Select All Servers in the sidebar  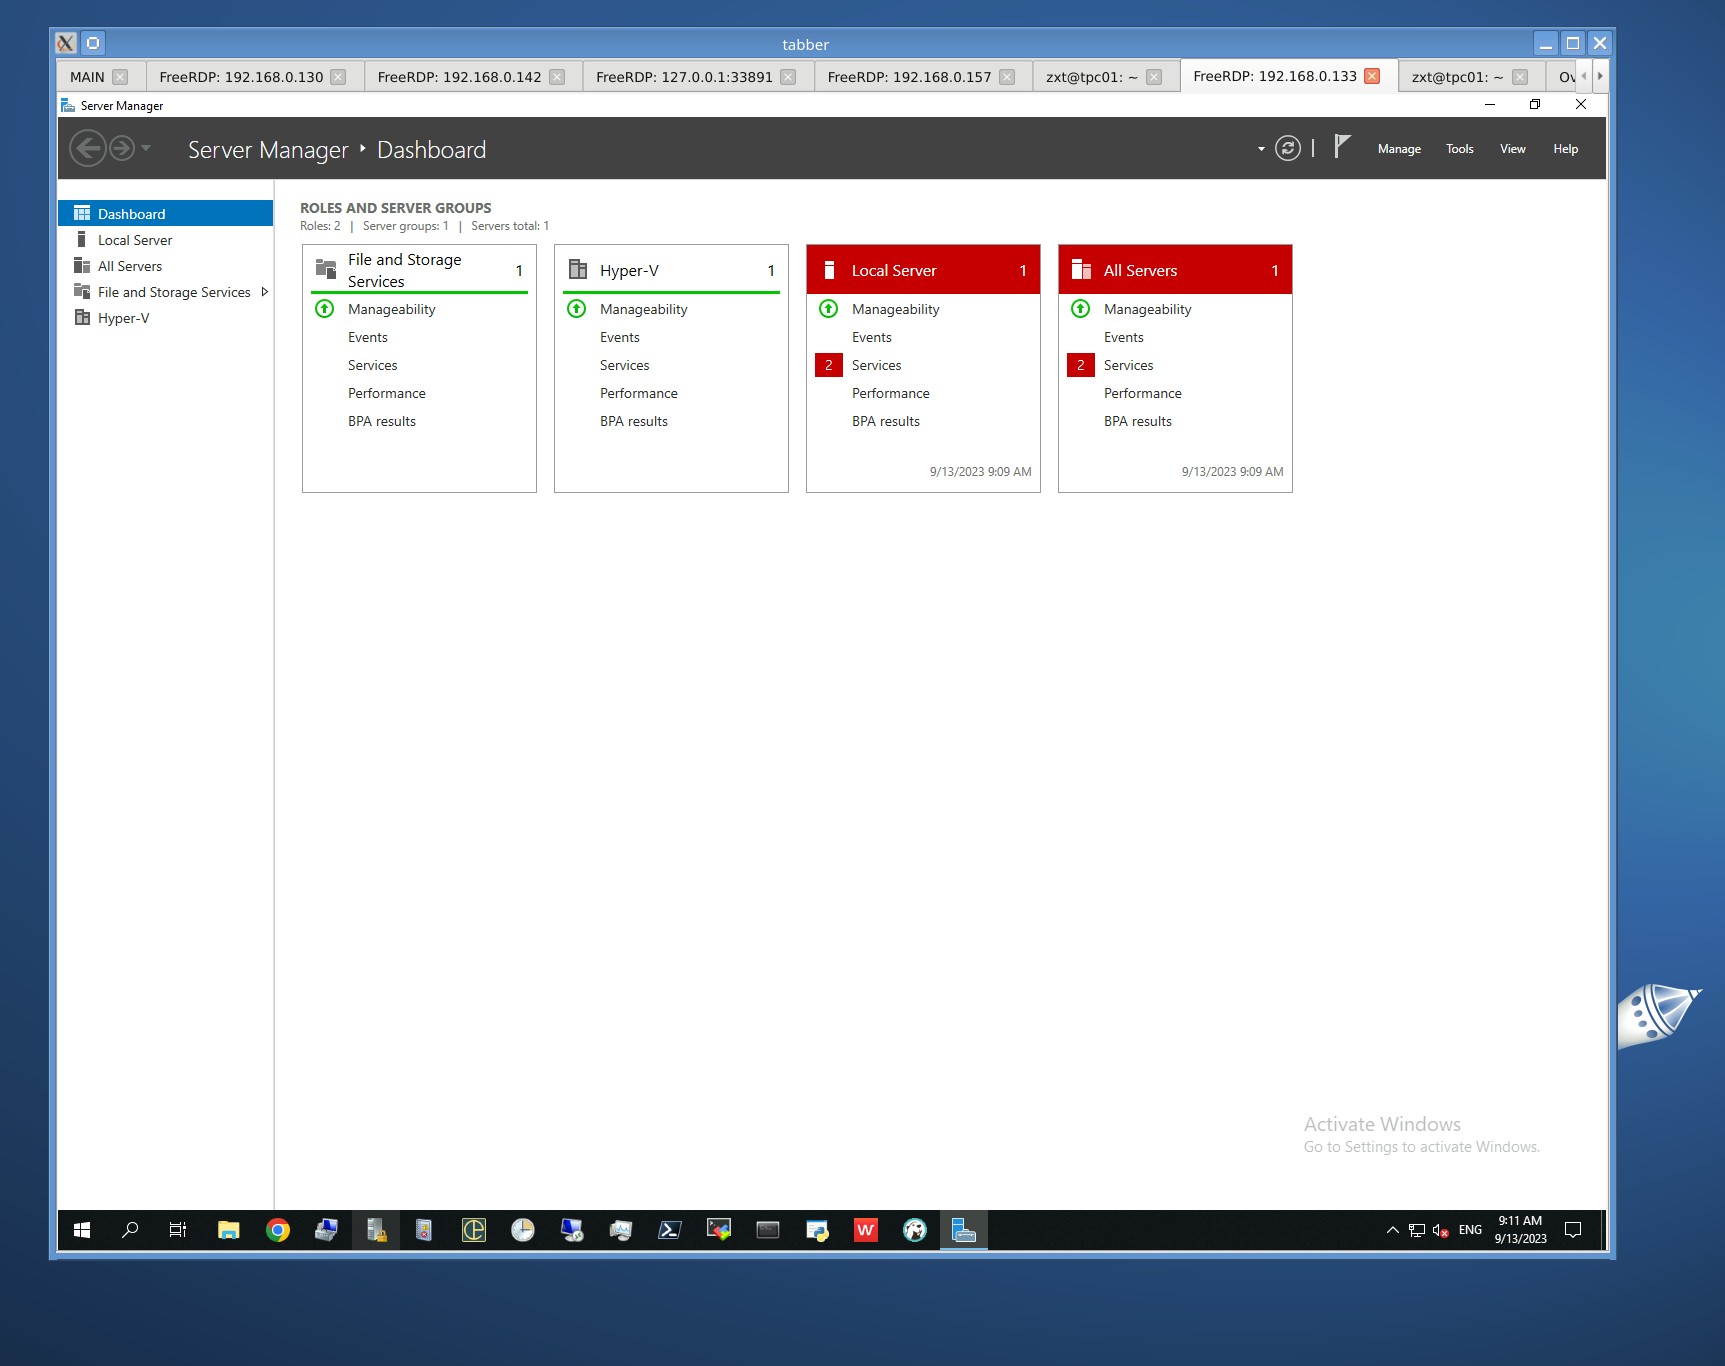pyautogui.click(x=165, y=266)
